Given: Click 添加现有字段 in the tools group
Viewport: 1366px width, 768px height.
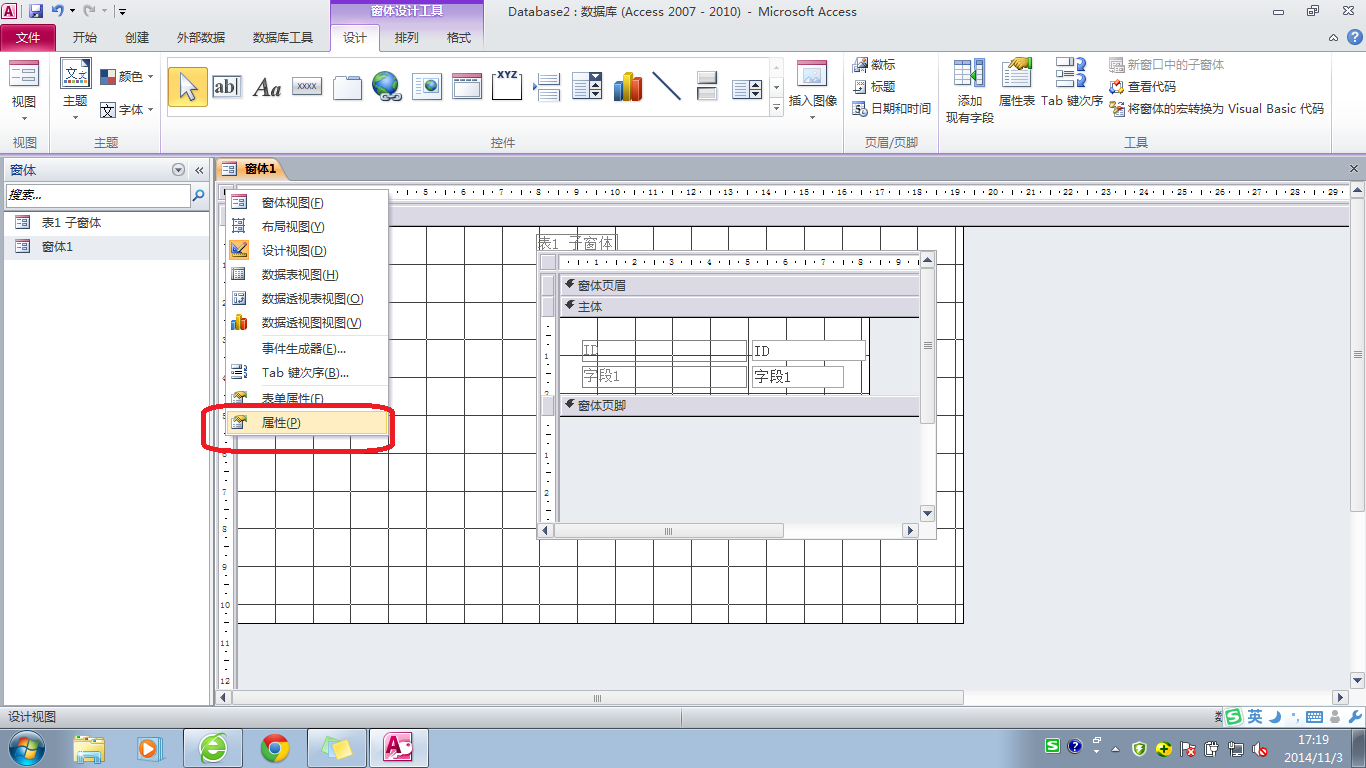Looking at the screenshot, I should tap(969, 90).
